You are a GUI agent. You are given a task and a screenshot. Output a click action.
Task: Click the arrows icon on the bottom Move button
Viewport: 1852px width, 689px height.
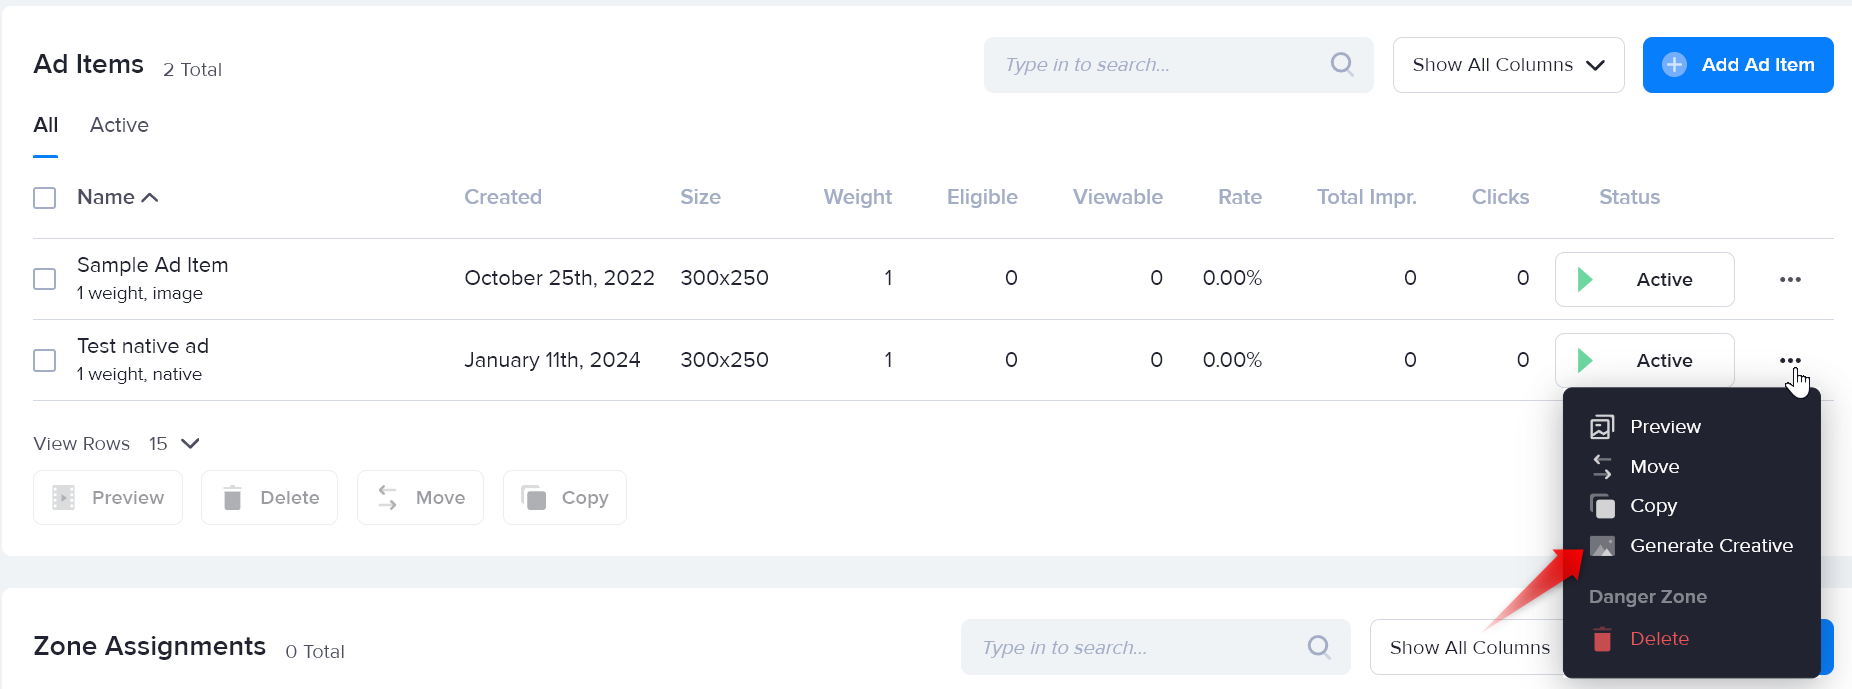(x=388, y=497)
